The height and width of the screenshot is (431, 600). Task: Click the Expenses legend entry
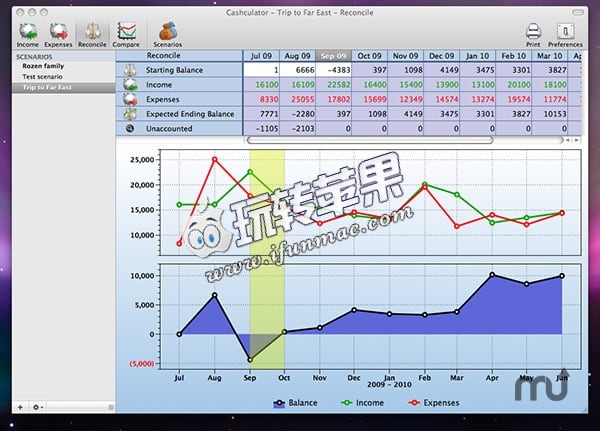pyautogui.click(x=433, y=403)
